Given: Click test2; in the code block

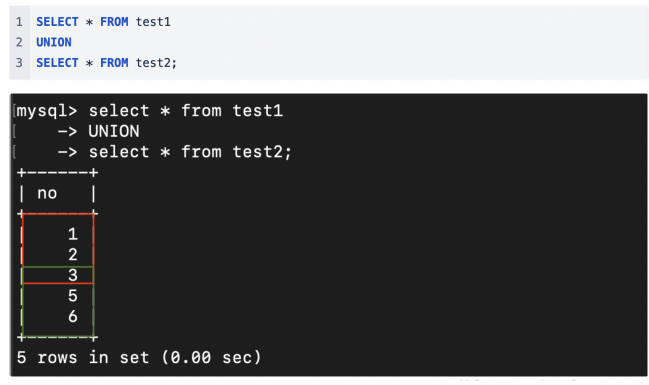Looking at the screenshot, I should coord(156,63).
